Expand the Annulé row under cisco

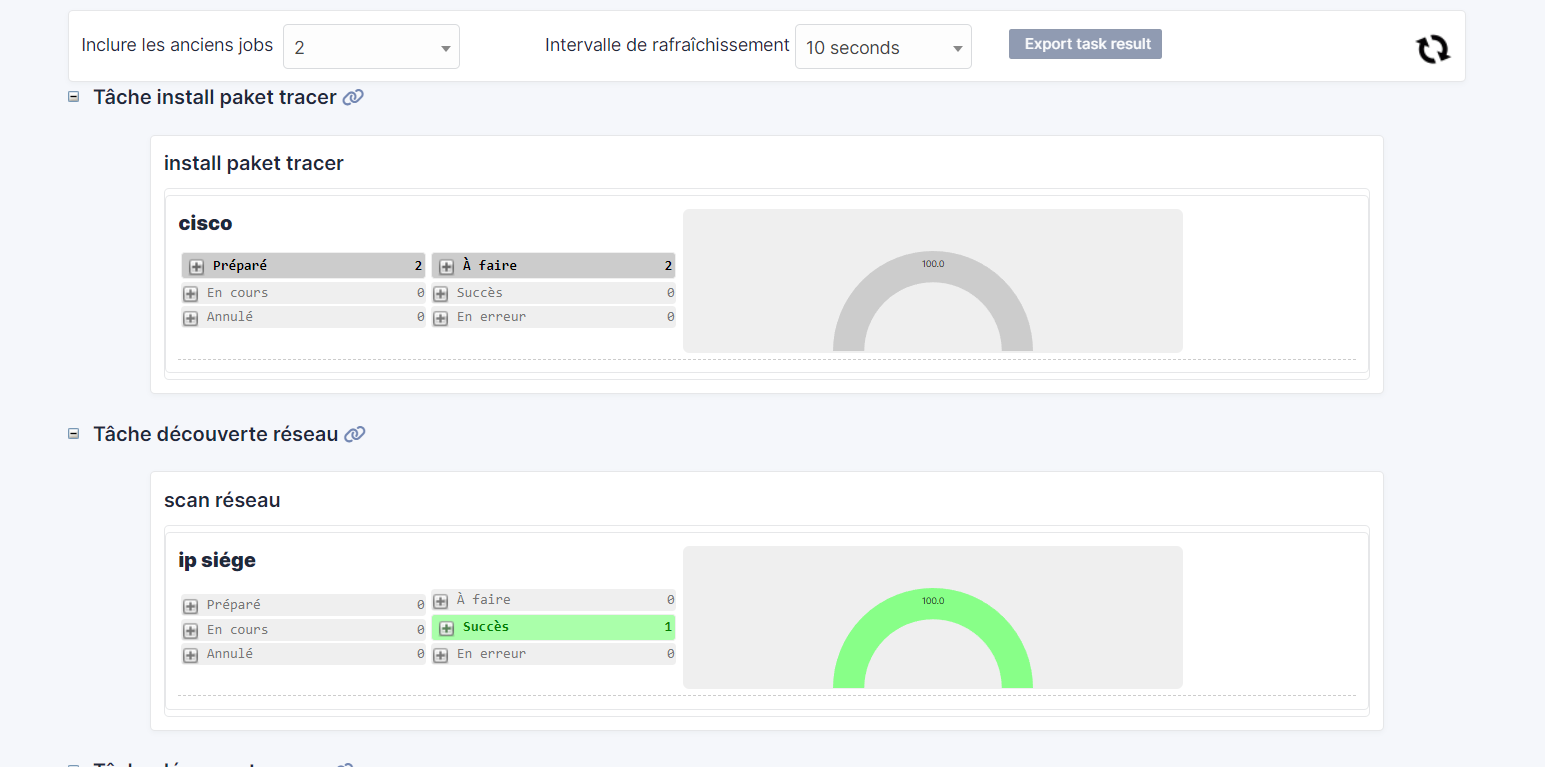point(190,318)
